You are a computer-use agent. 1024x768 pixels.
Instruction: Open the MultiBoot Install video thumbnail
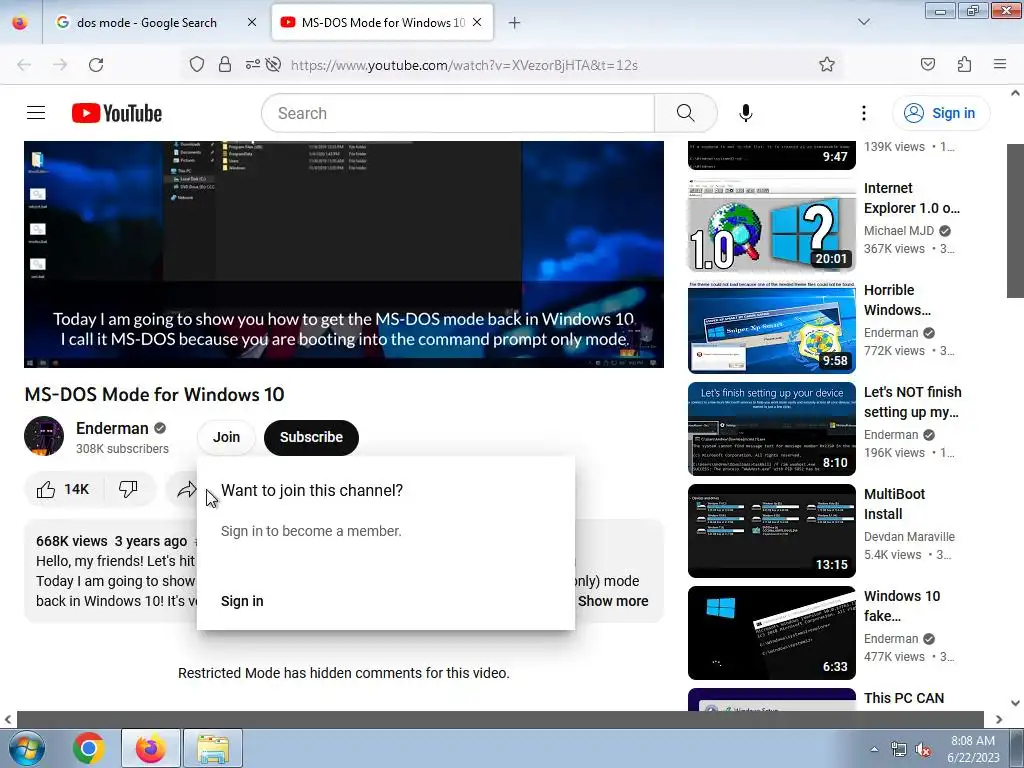coord(771,530)
